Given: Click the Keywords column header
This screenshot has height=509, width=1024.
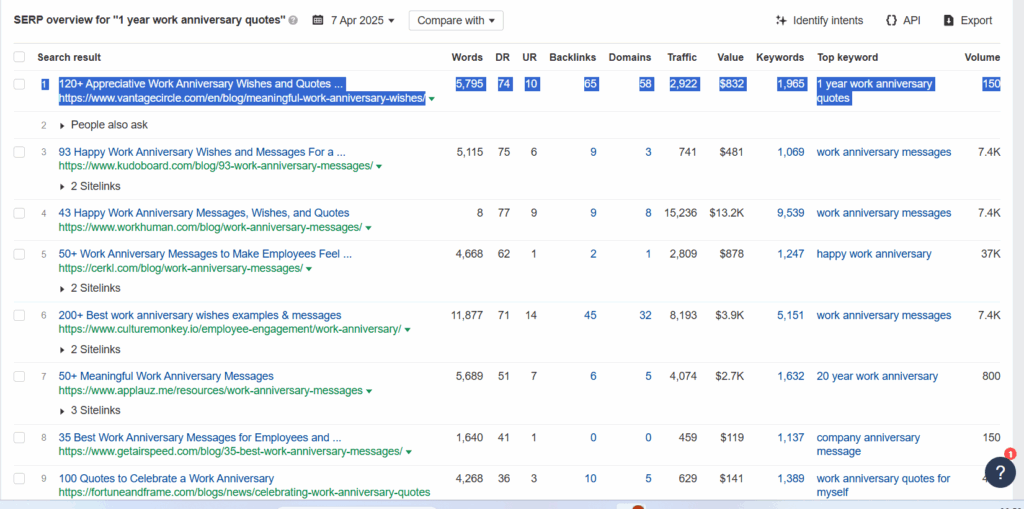Looking at the screenshot, I should (780, 57).
